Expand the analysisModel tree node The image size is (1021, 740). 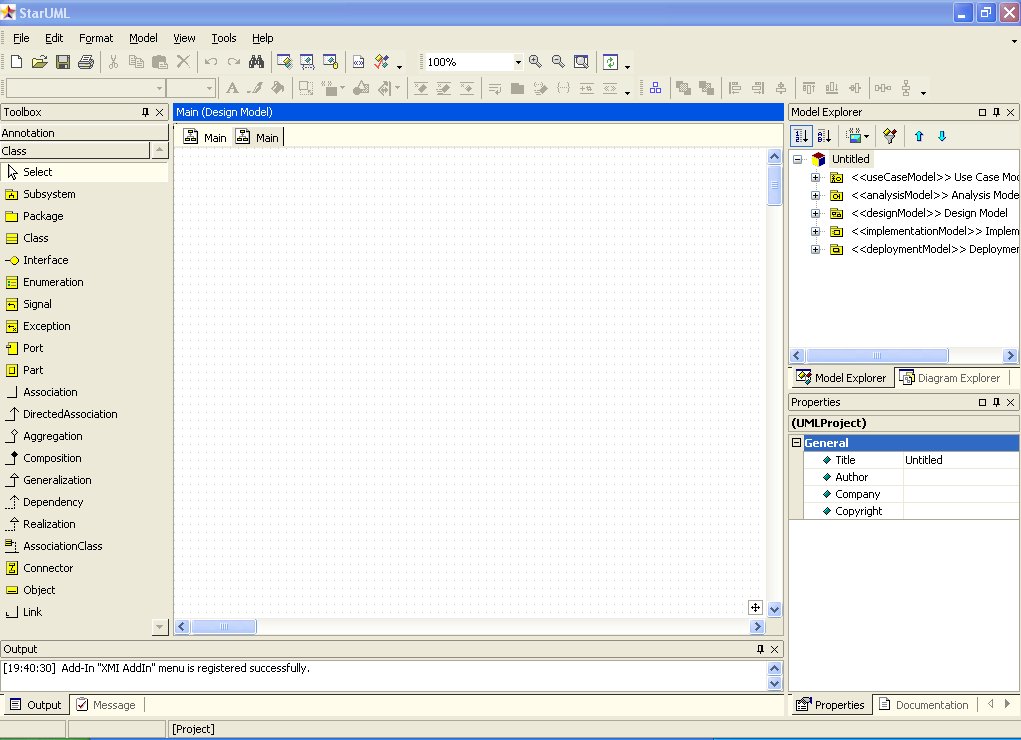(x=815, y=195)
